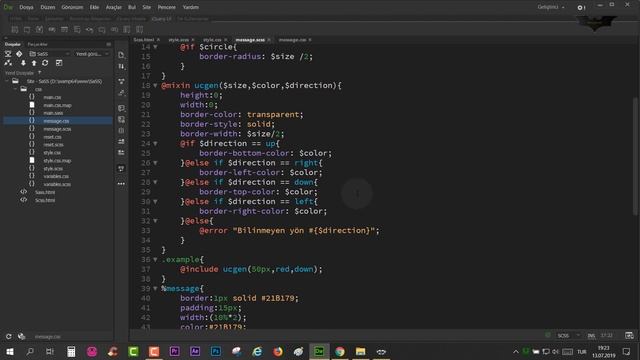This screenshot has height=360, width=640.
Task: Select style.css.map in file tree
Action: (57, 161)
